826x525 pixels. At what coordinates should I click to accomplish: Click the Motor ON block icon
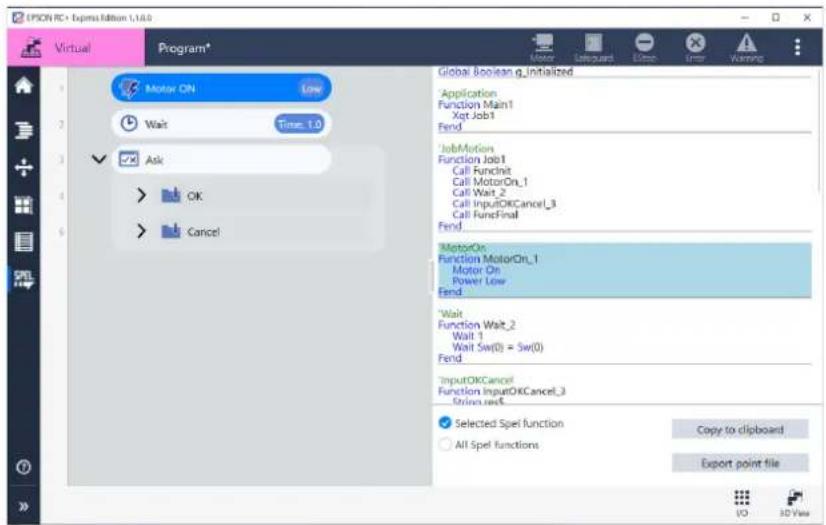tap(130, 88)
